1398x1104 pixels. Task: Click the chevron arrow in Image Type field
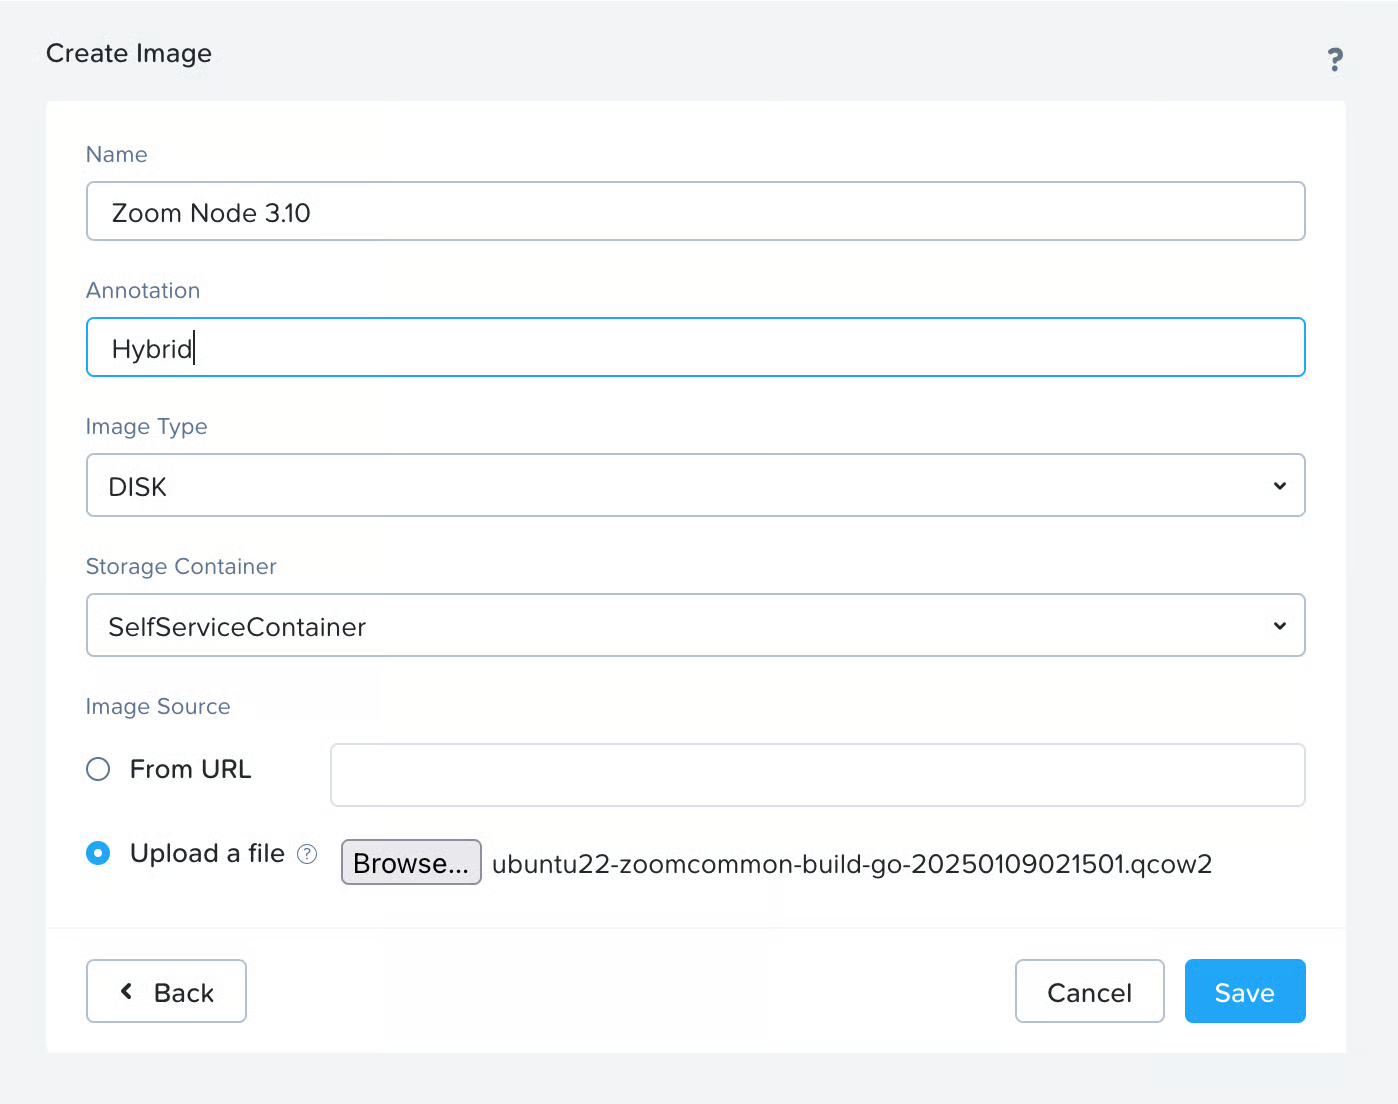[1279, 486]
